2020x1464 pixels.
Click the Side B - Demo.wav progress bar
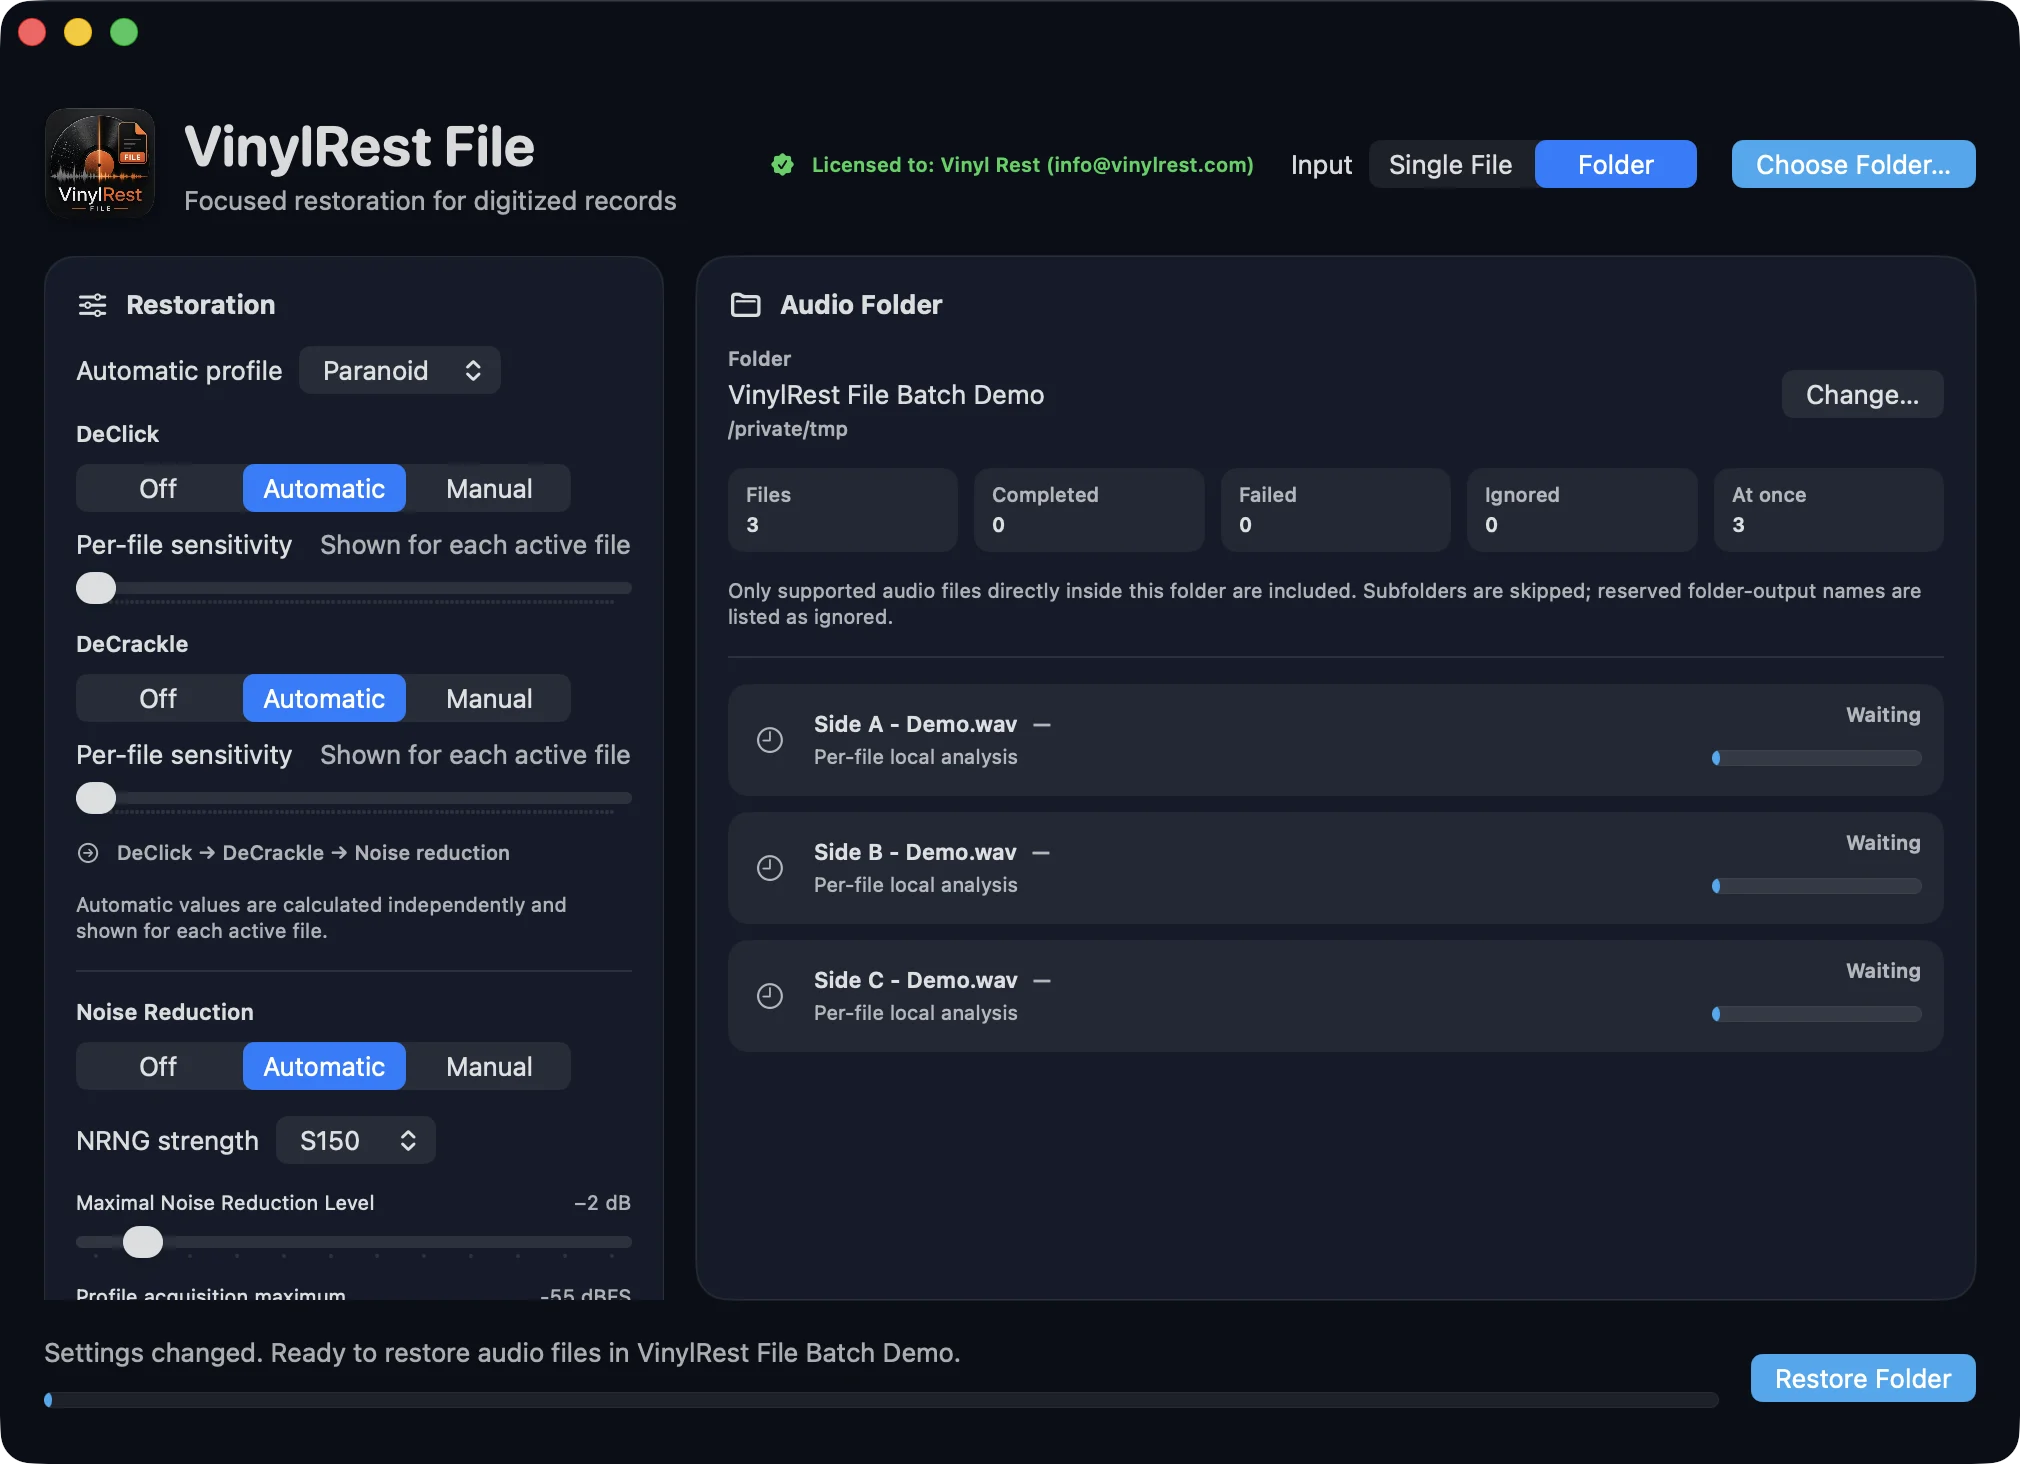1817,886
